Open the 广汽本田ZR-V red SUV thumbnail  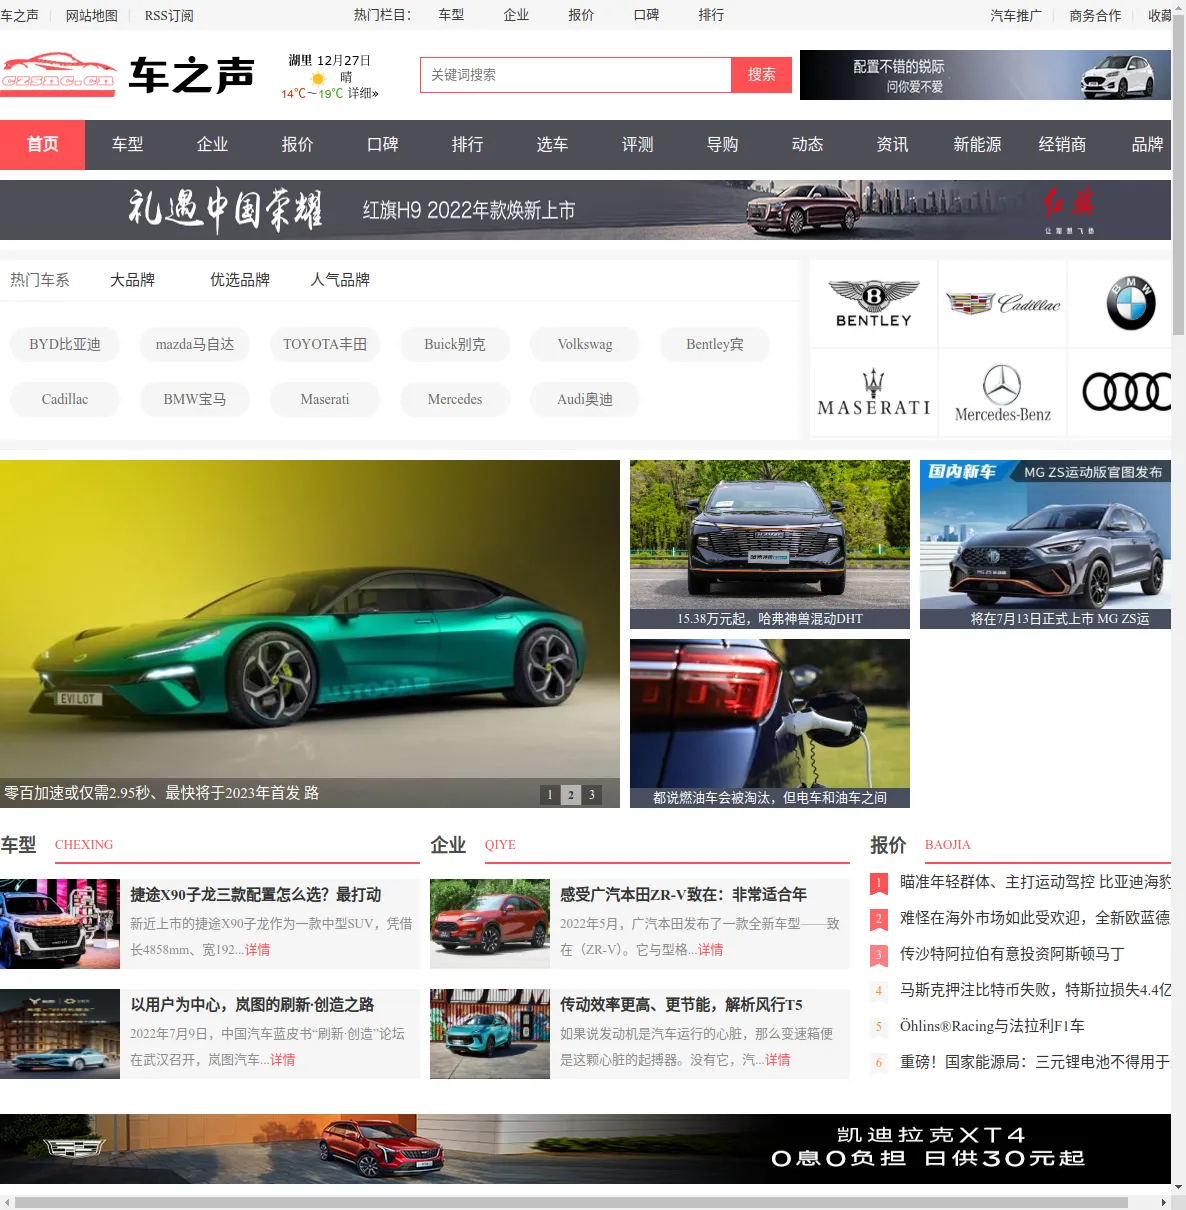click(x=490, y=924)
